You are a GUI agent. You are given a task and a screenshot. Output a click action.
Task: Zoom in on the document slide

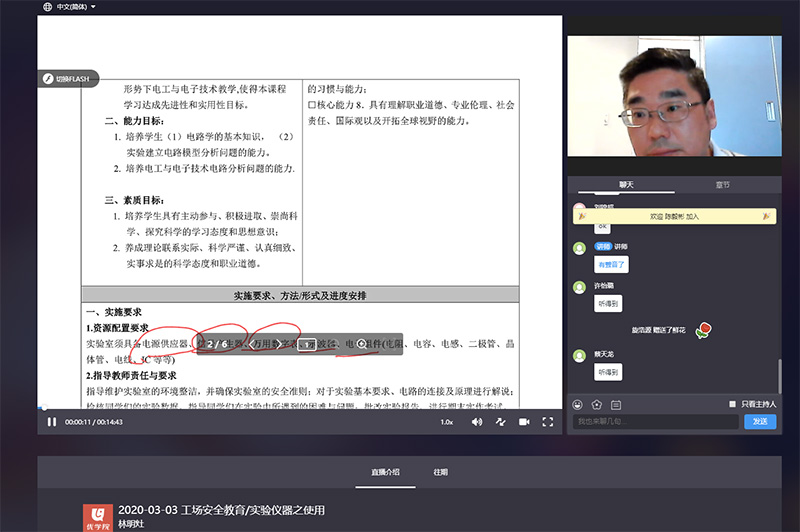(x=361, y=344)
